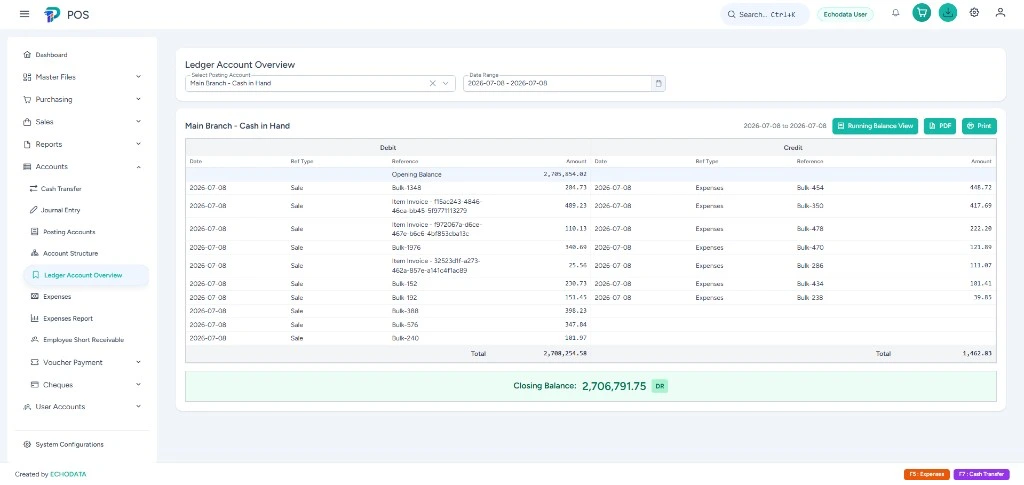Expand the Cheques chevron
Viewport: 1024px width, 485px height.
coord(138,384)
